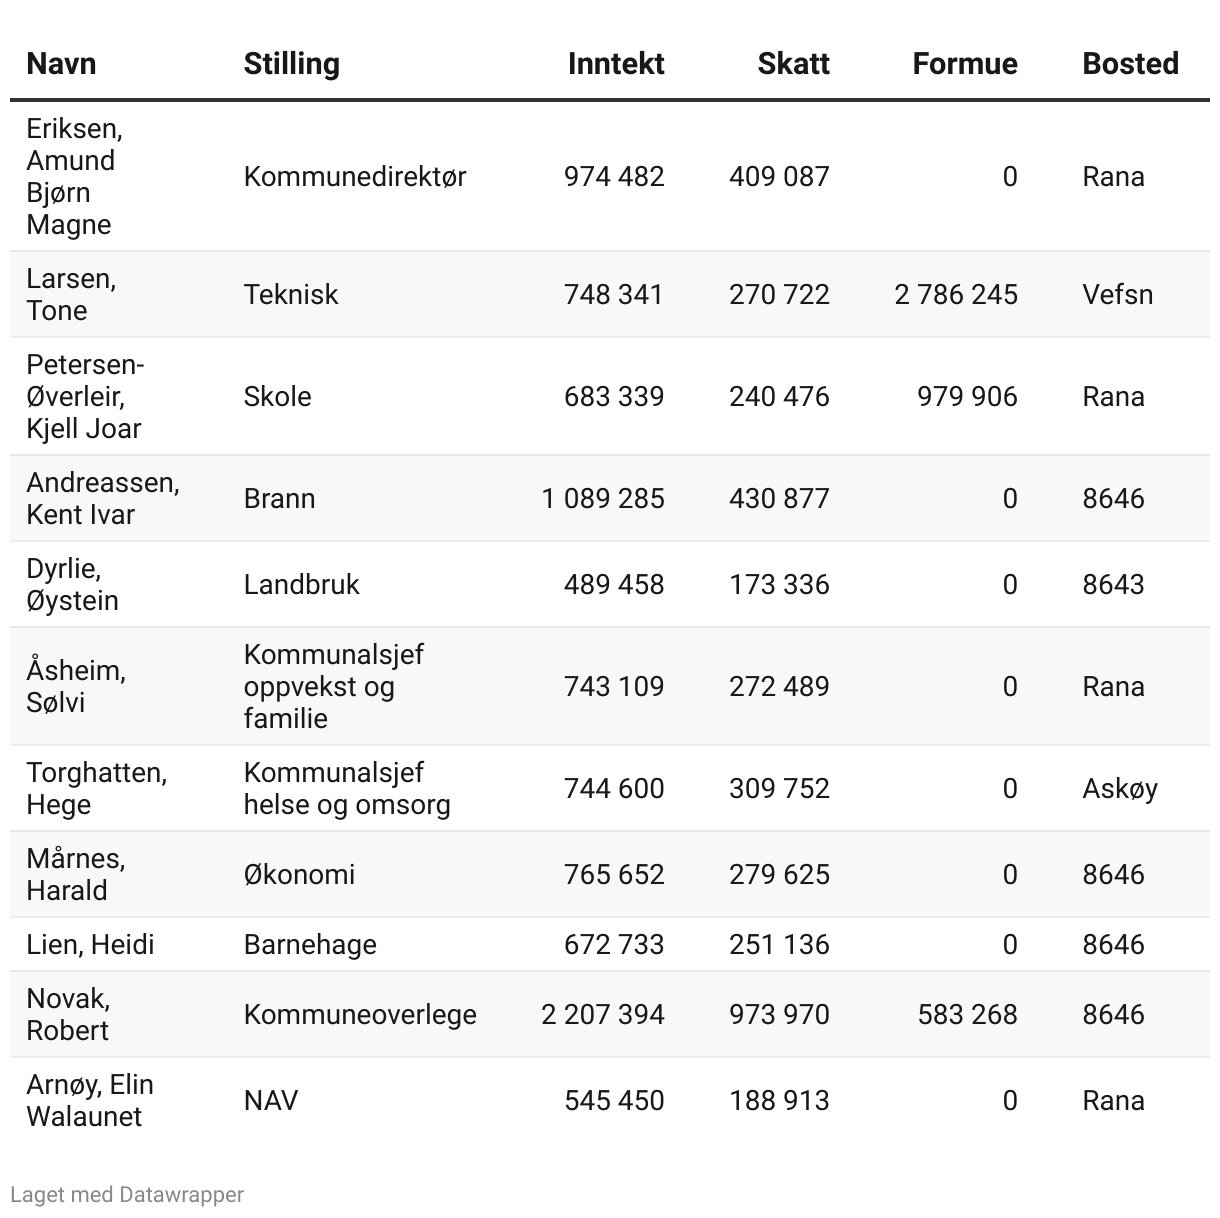Viewport: 1220px width, 1218px height.
Task: Click the Kommunalsjef oppvekst og familie cell
Action: point(333,687)
